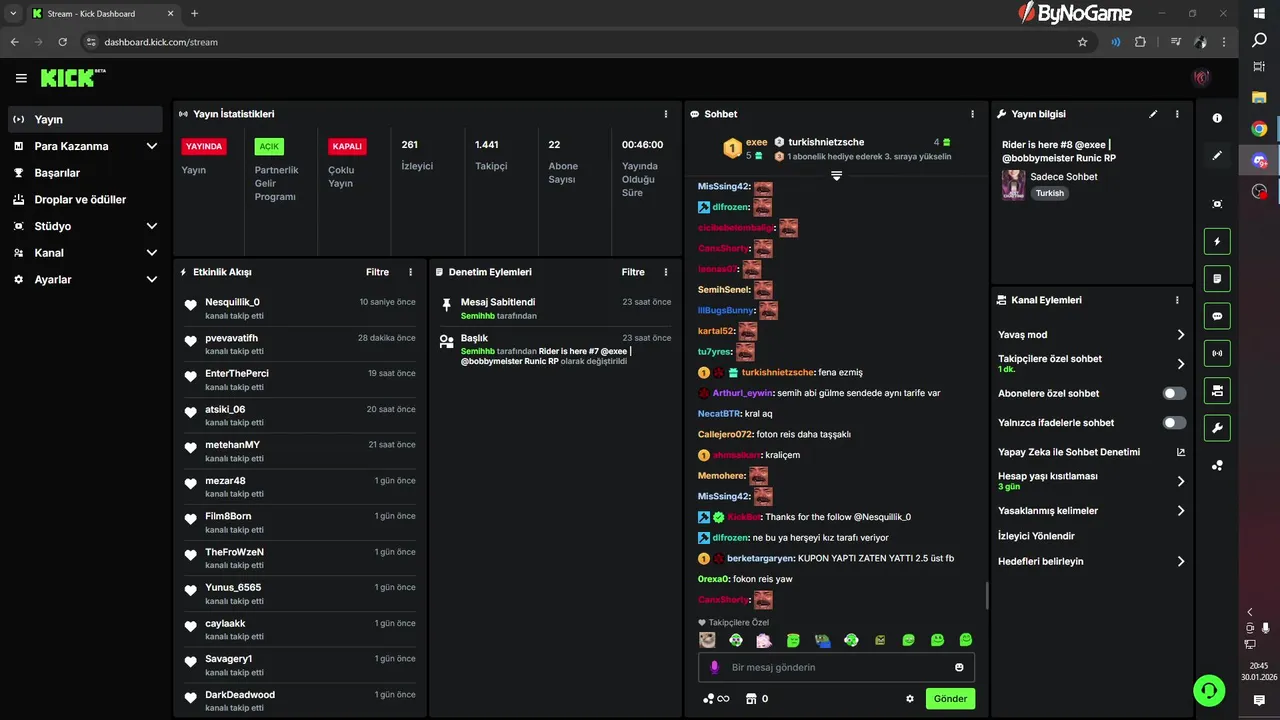Open Windows search from taskbar

pyautogui.click(x=1259, y=41)
